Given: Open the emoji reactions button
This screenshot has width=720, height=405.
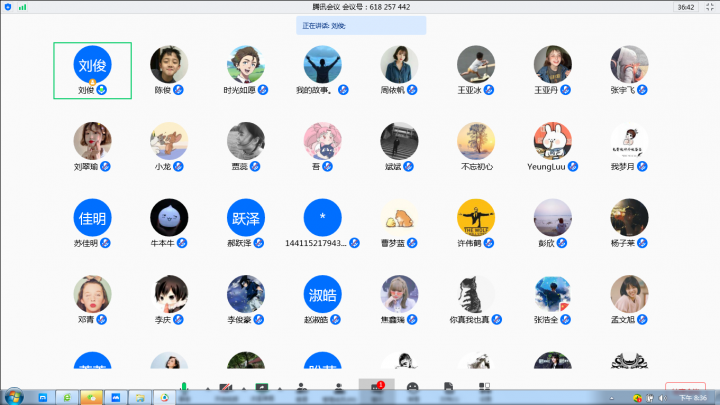Looking at the screenshot, I should point(412,387).
